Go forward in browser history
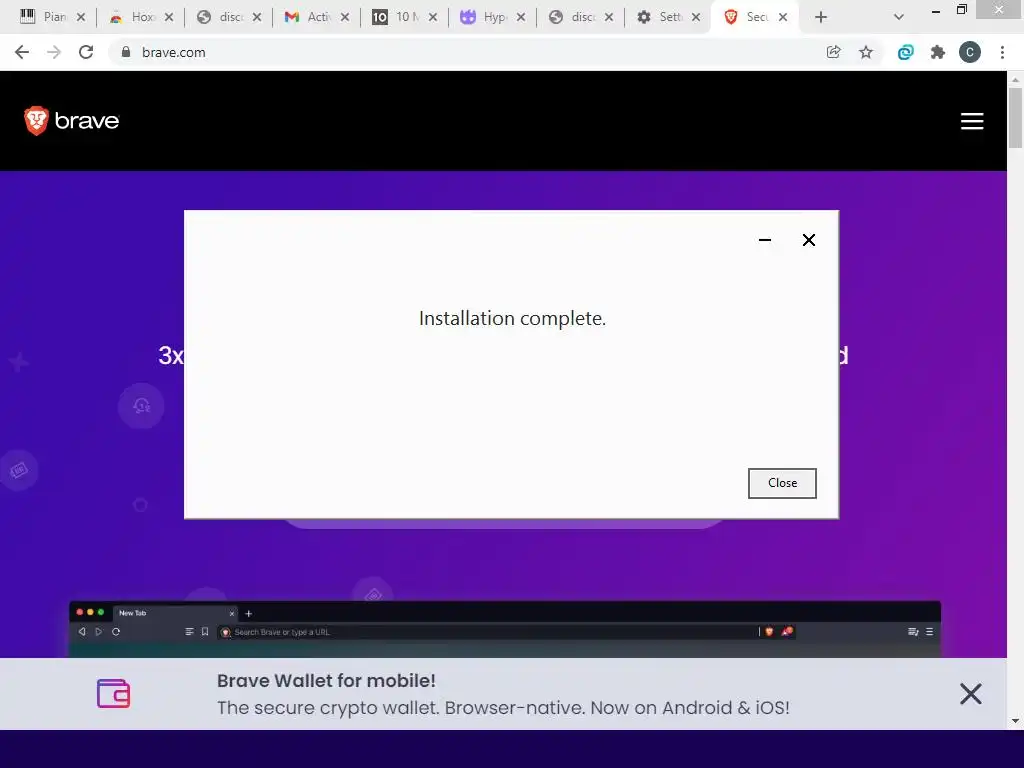This screenshot has width=1024, height=768. point(54,52)
